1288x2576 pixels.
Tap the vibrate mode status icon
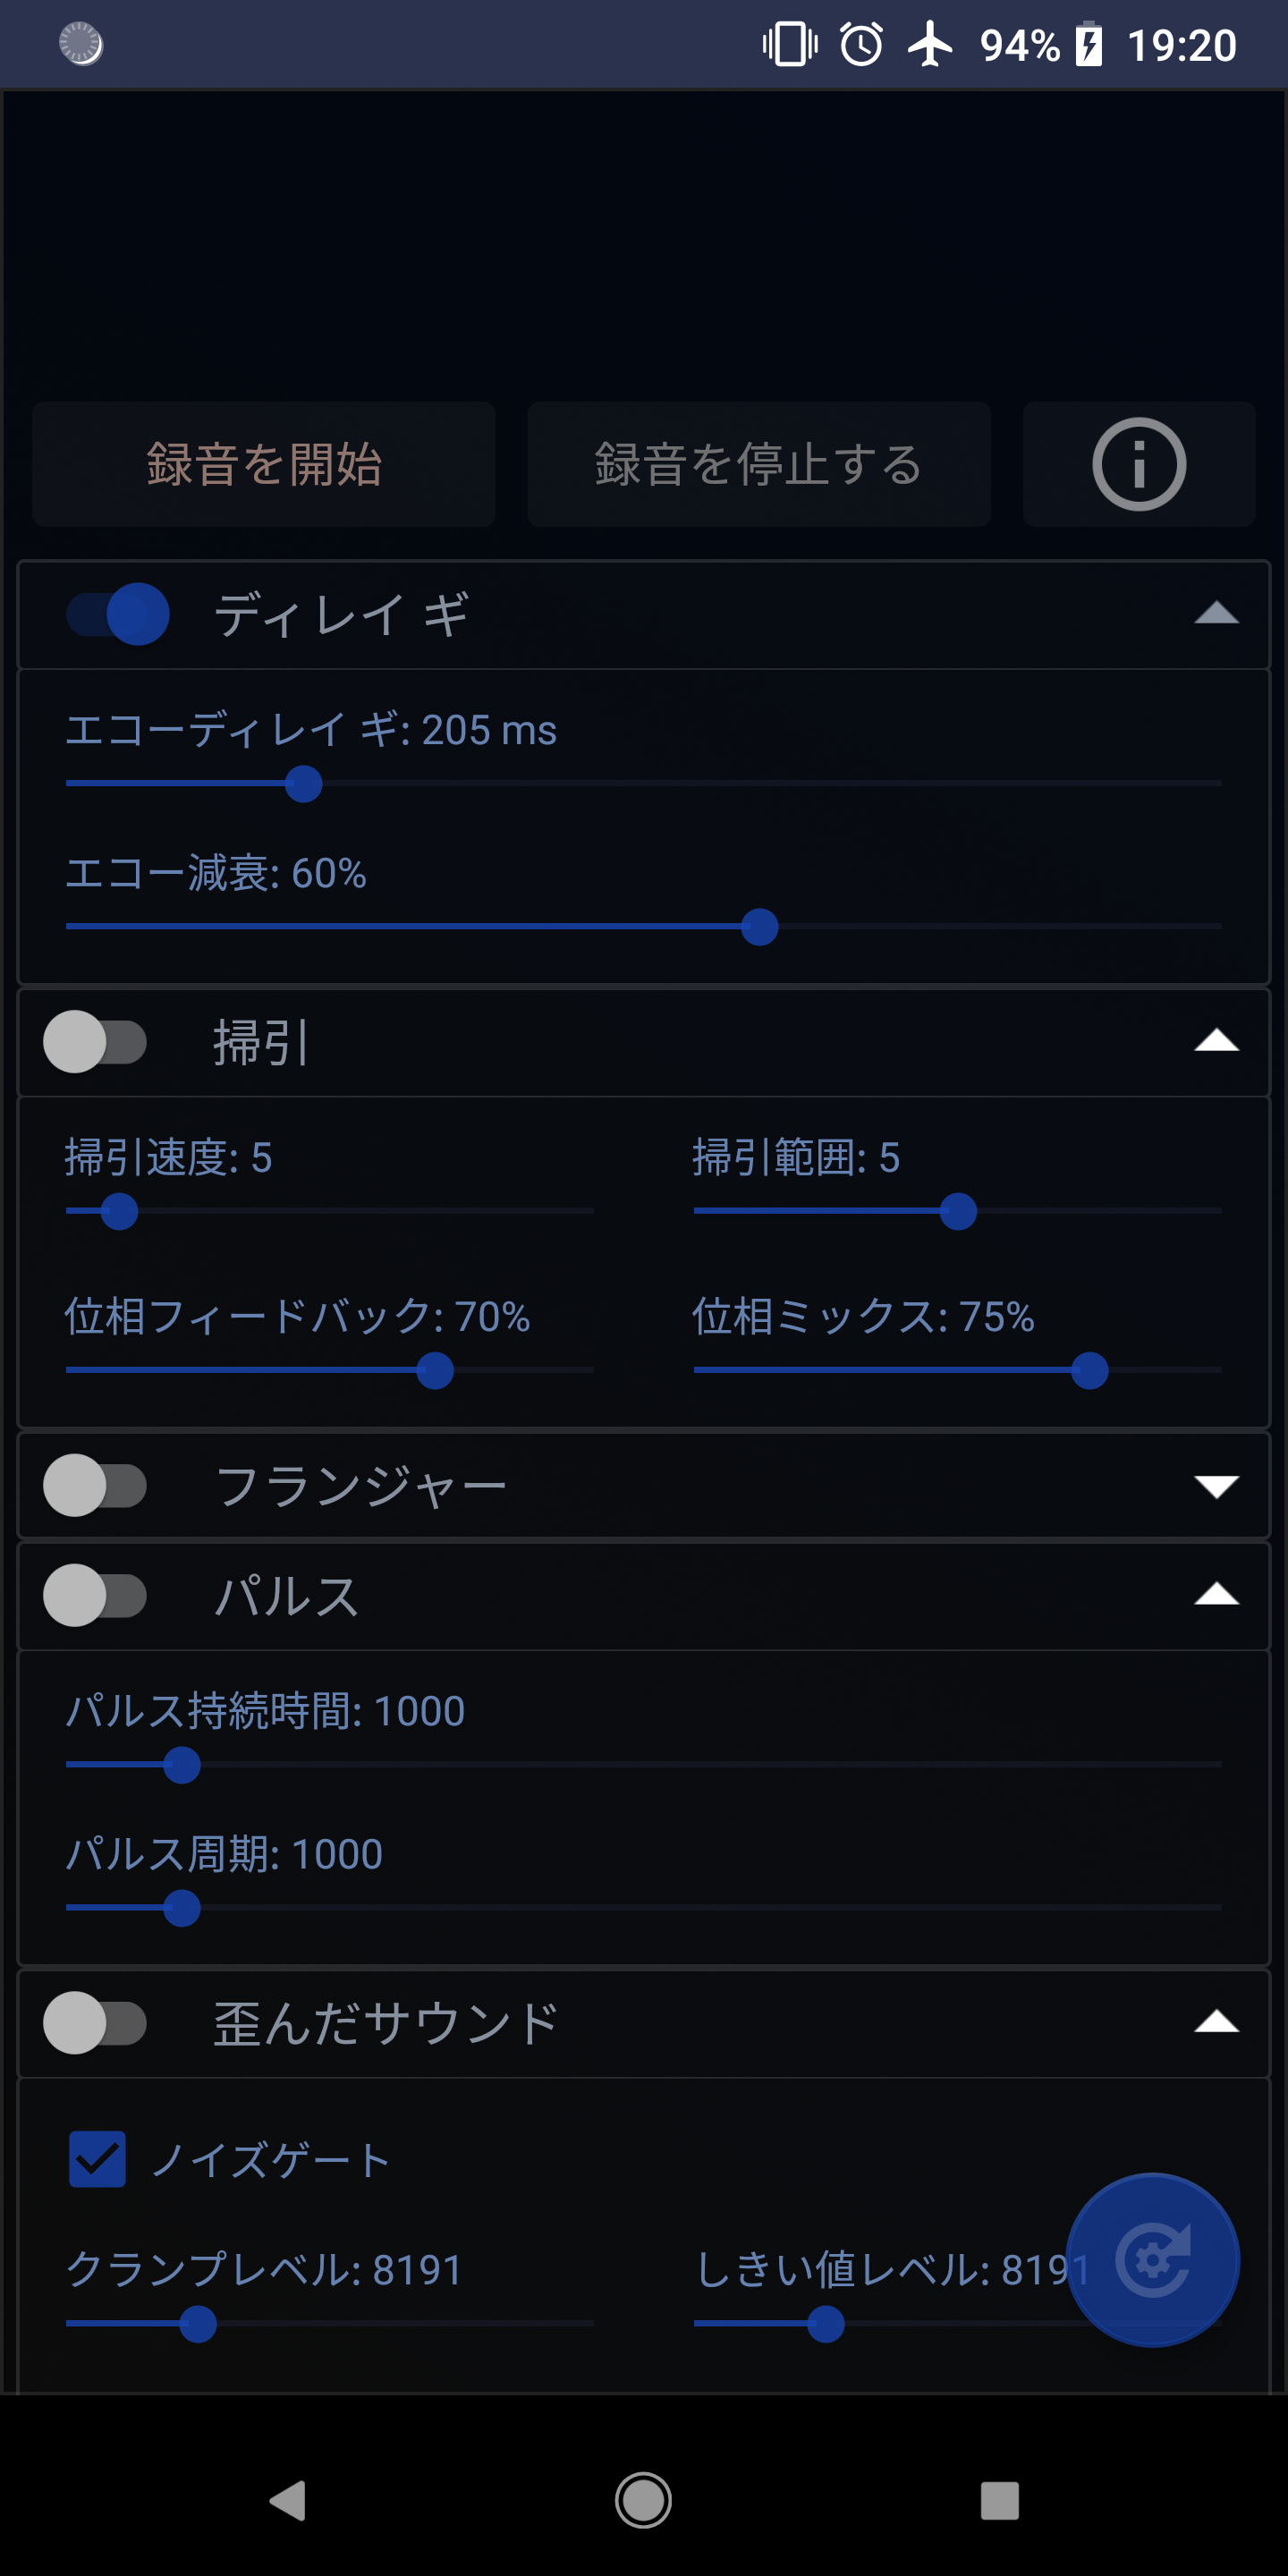point(789,45)
